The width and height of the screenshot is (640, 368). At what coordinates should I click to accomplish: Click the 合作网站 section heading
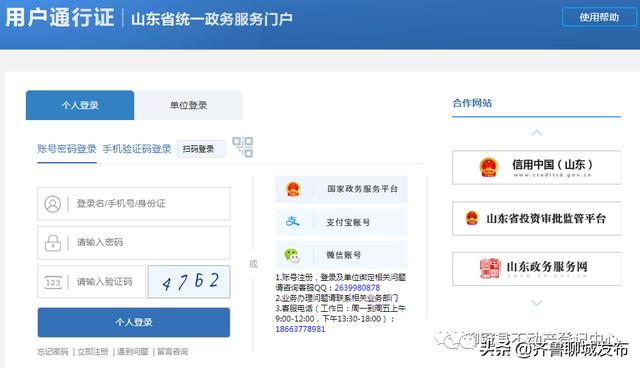(472, 103)
